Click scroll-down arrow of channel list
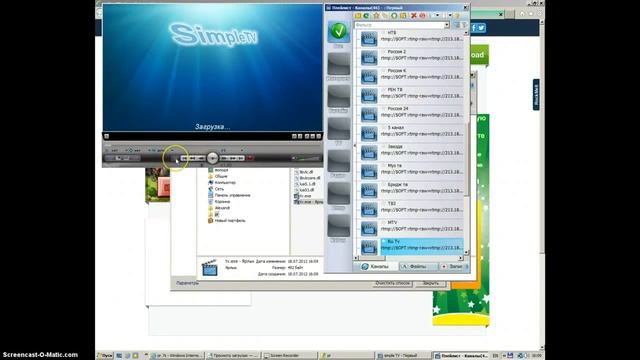Image resolution: width=640 pixels, height=360 pixels. 467,253
